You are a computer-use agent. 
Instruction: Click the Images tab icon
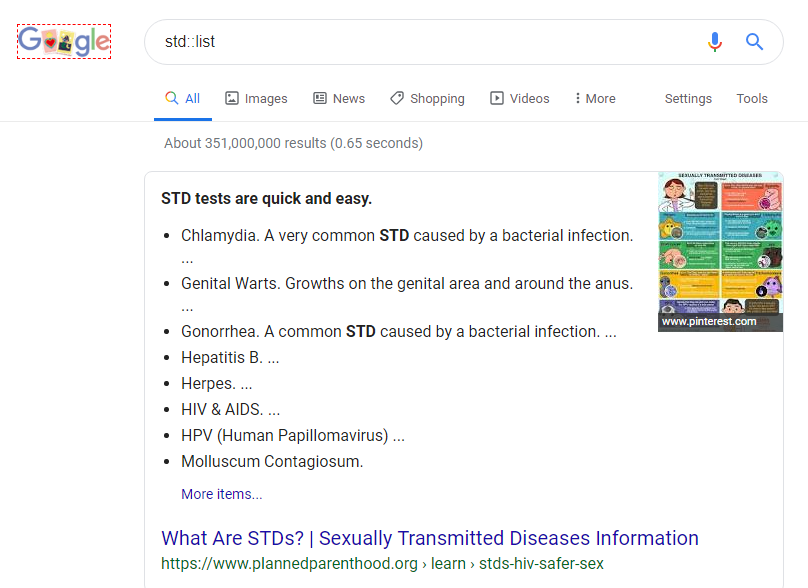point(232,98)
